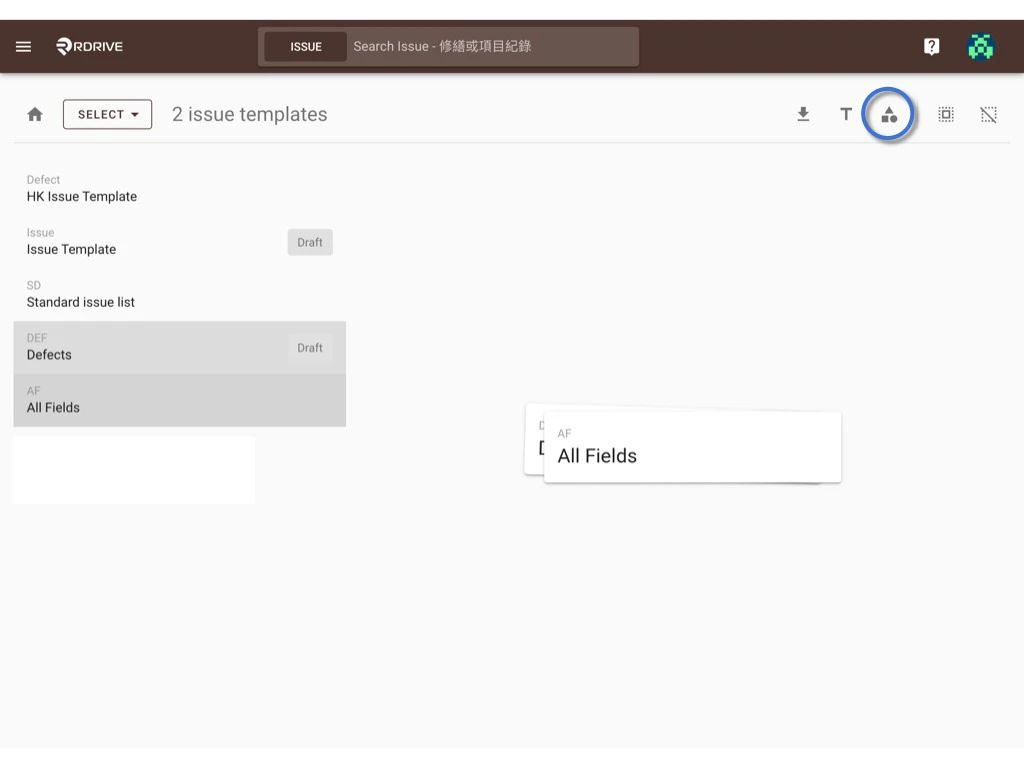This screenshot has width=1024, height=768.
Task: Click the RDrive logo
Action: click(x=89, y=46)
